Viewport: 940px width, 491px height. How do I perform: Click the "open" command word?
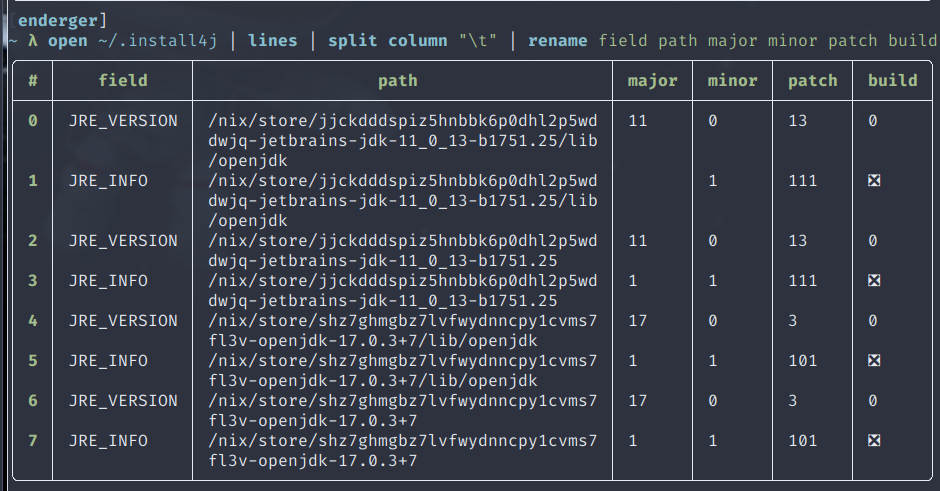coord(68,41)
